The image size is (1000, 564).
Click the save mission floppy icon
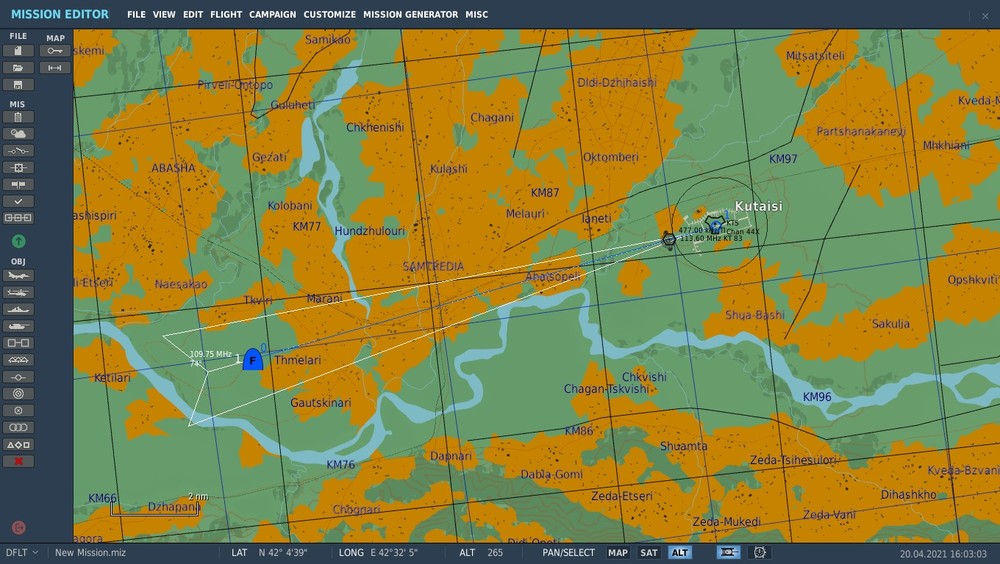[18, 84]
